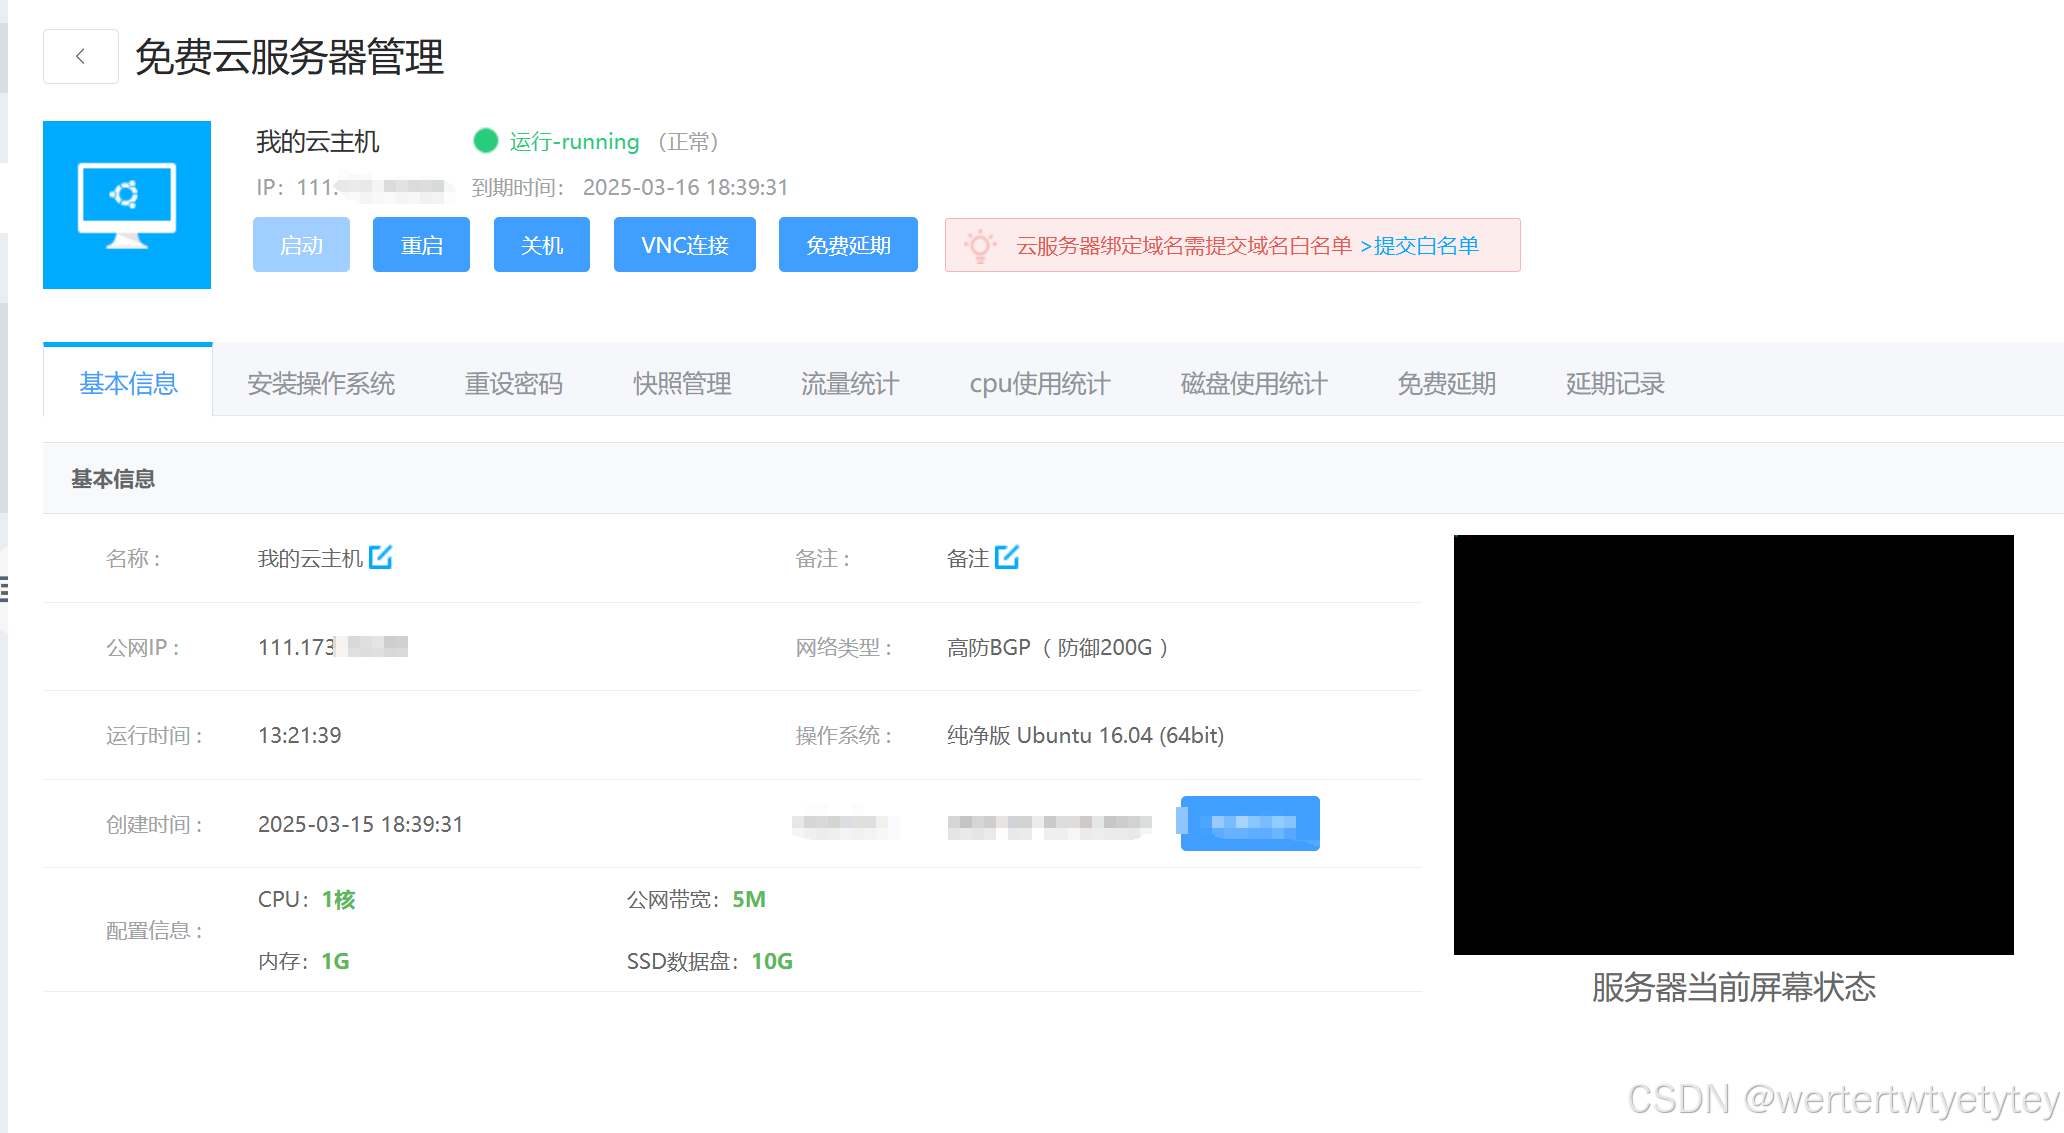Switch to 安装操作系统 tab

coord(321,383)
